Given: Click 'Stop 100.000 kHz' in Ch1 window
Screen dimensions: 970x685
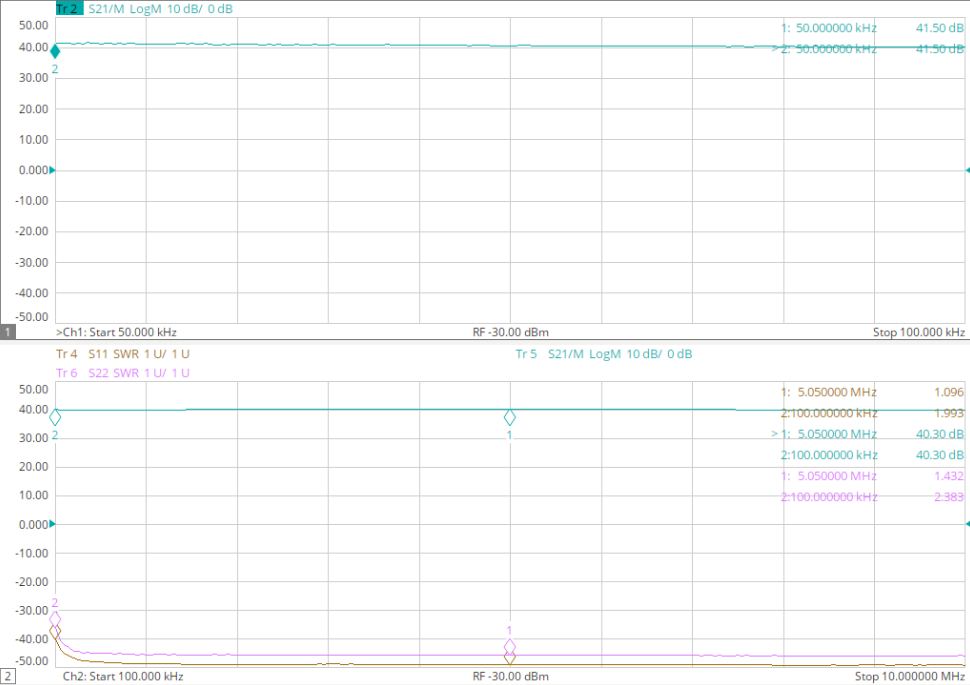Looking at the screenshot, I should pyautogui.click(x=919, y=332).
